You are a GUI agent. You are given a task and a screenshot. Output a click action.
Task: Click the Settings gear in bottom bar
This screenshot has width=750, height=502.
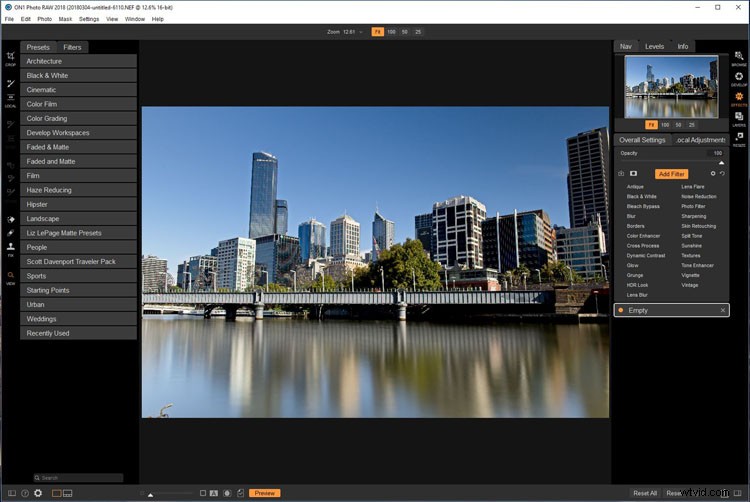(x=38, y=493)
